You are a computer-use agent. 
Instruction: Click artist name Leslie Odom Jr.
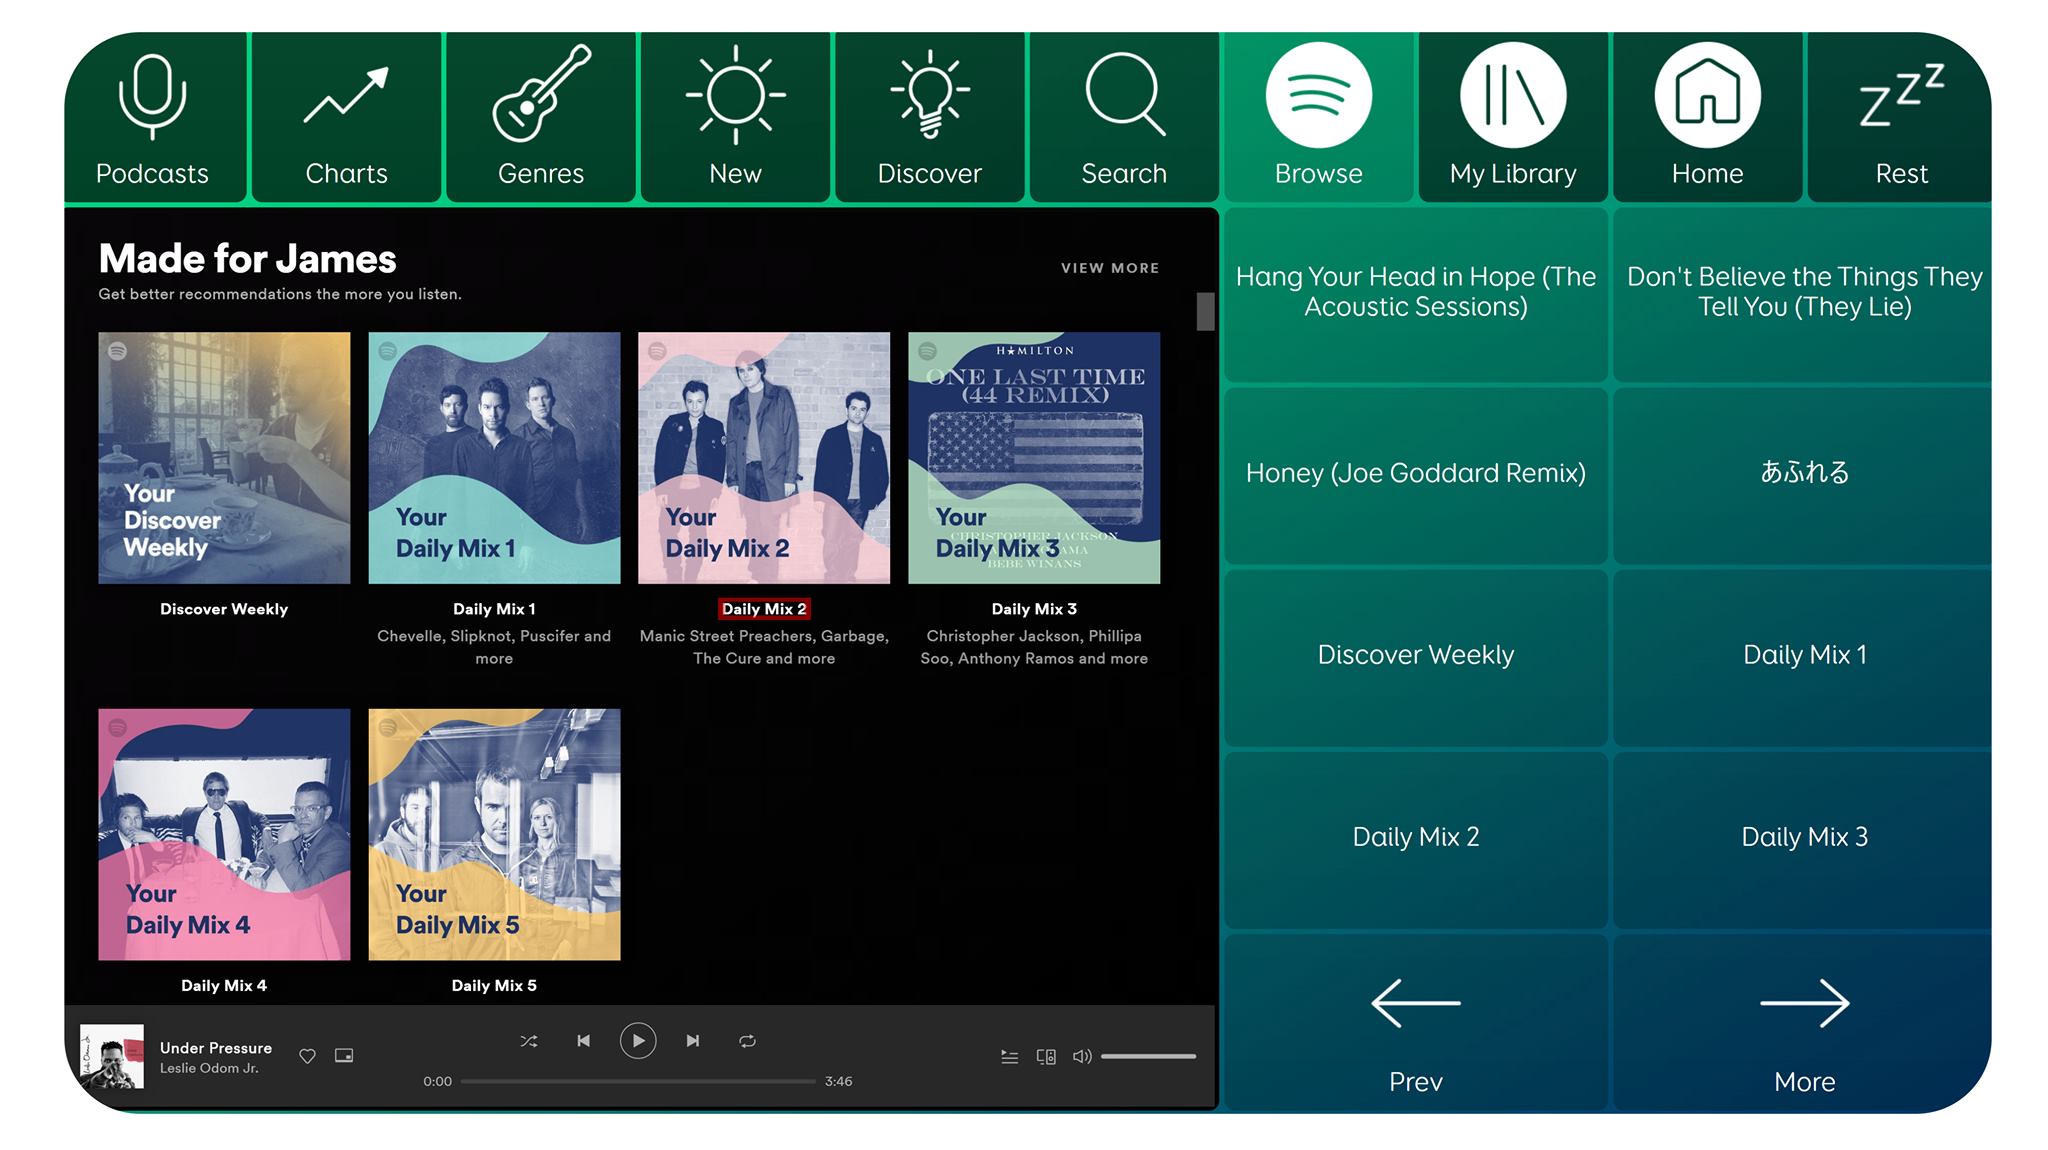pyautogui.click(x=209, y=1068)
